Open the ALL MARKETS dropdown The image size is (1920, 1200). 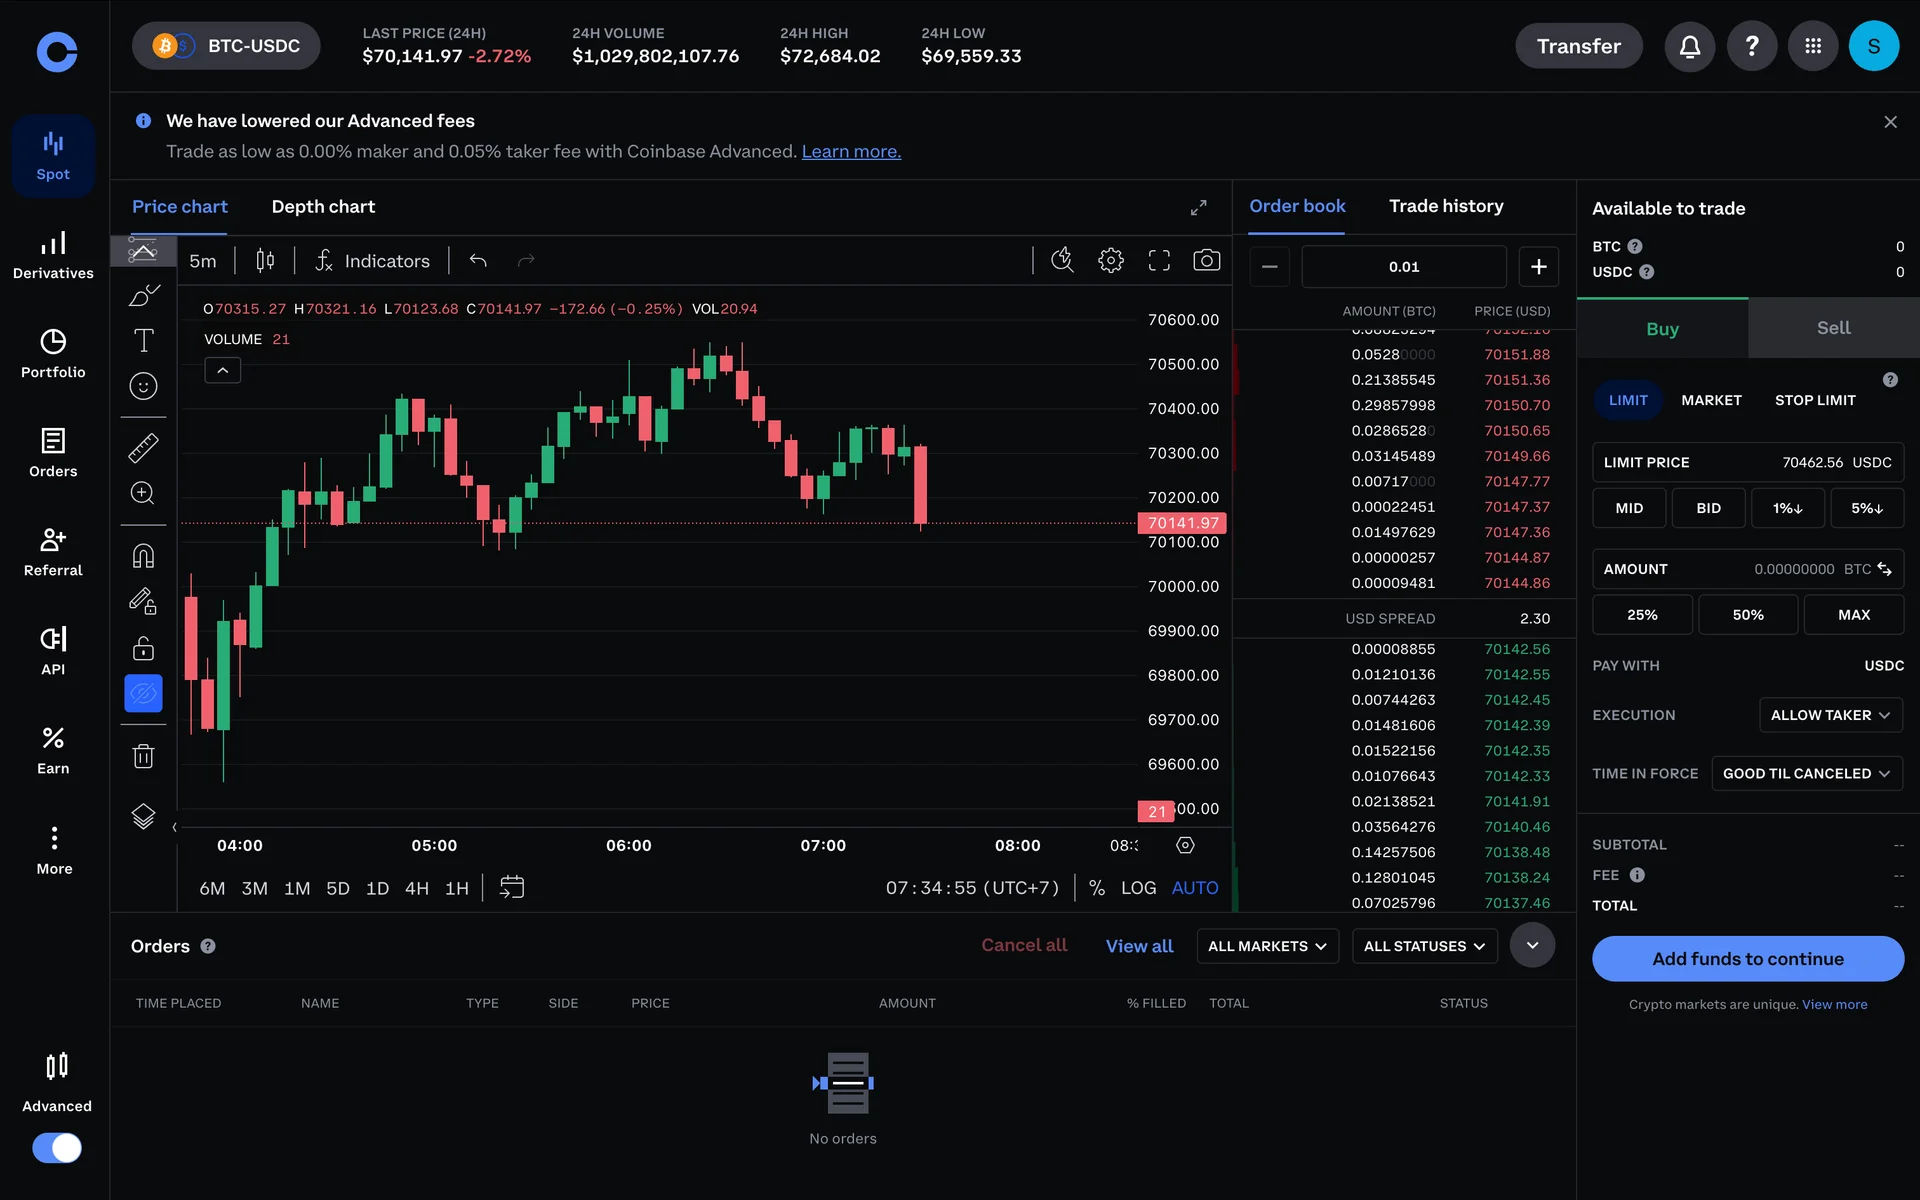(x=1266, y=946)
